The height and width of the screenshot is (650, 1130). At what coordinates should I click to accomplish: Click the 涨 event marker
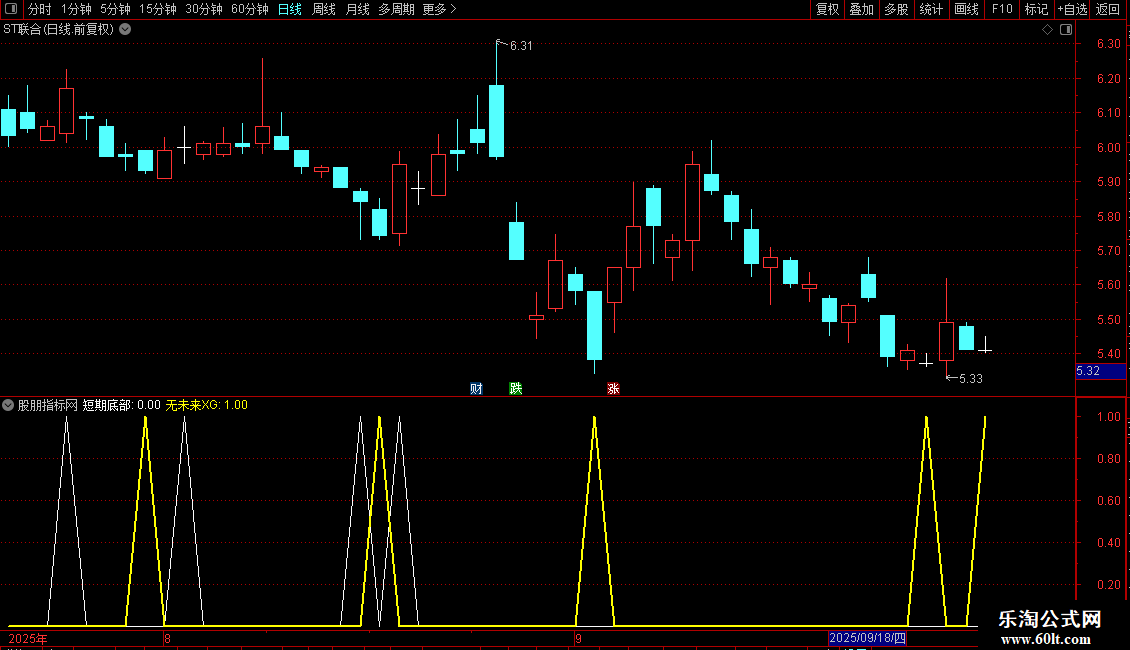point(613,388)
